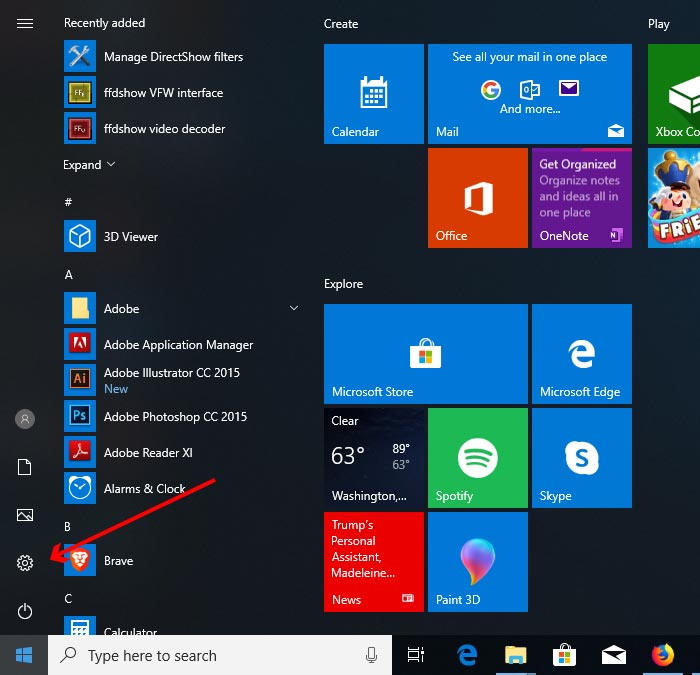
Task: Open File Explorer from the taskbar
Action: pos(516,655)
